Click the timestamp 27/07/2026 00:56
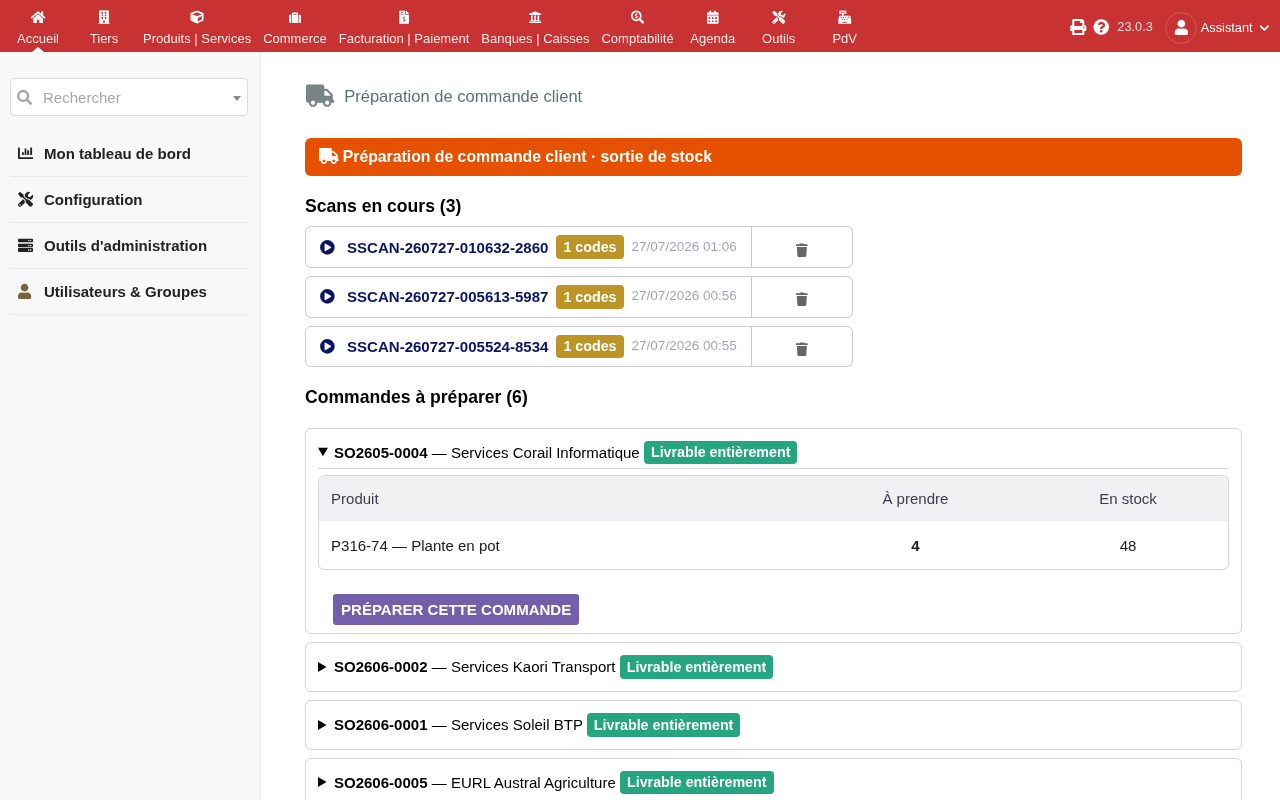This screenshot has width=1280, height=800. 684,296
